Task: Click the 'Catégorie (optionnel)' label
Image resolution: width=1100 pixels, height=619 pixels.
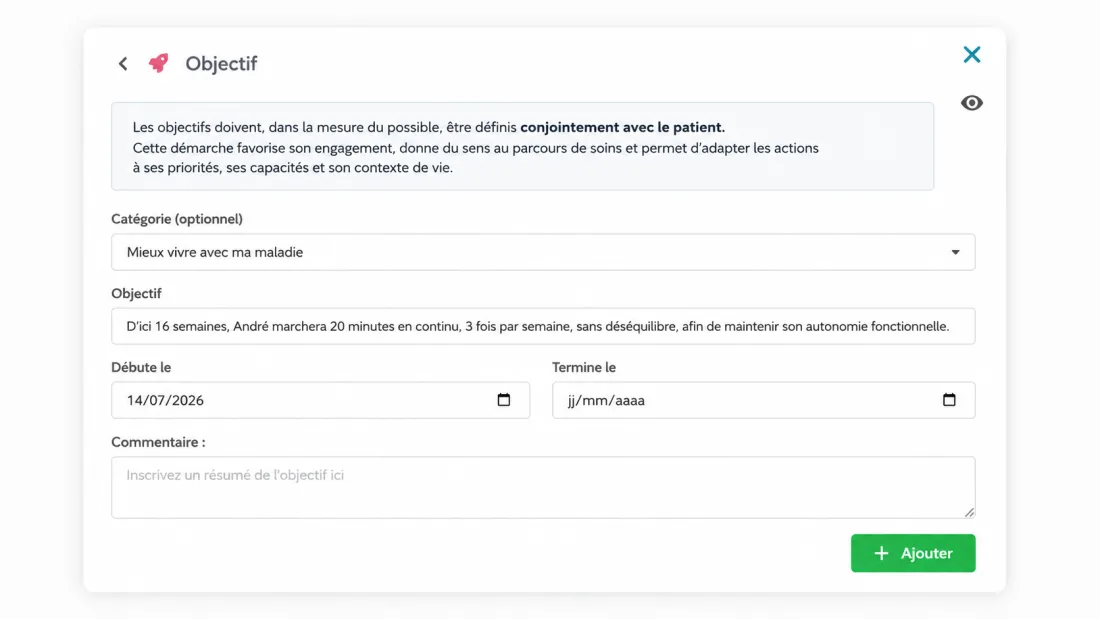Action: pos(177,219)
